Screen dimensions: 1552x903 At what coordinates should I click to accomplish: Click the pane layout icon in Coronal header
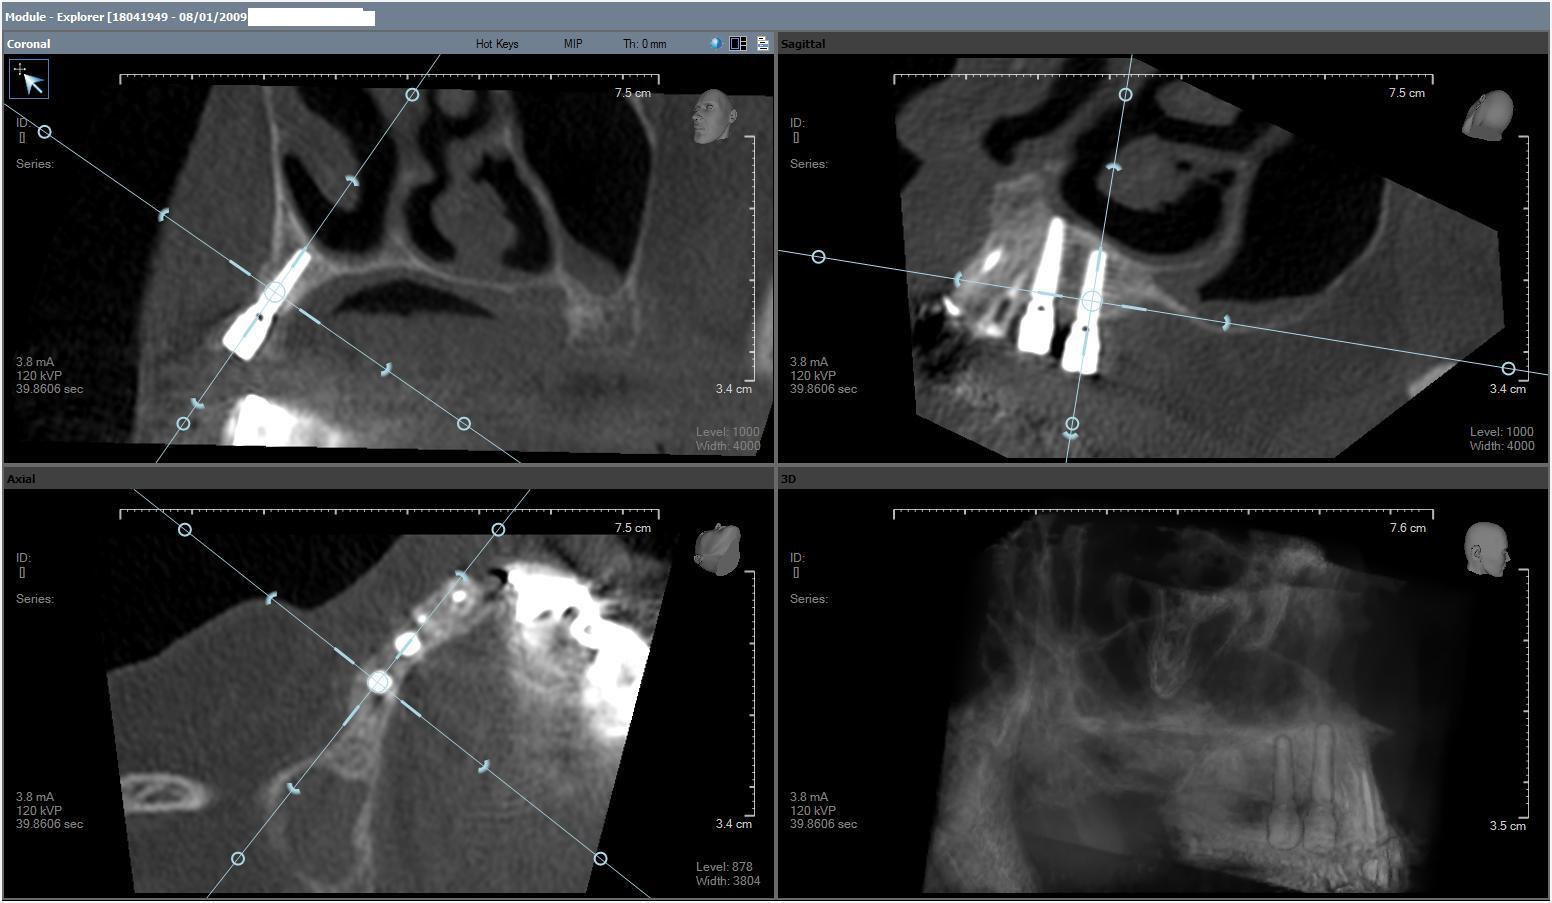pyautogui.click(x=738, y=44)
